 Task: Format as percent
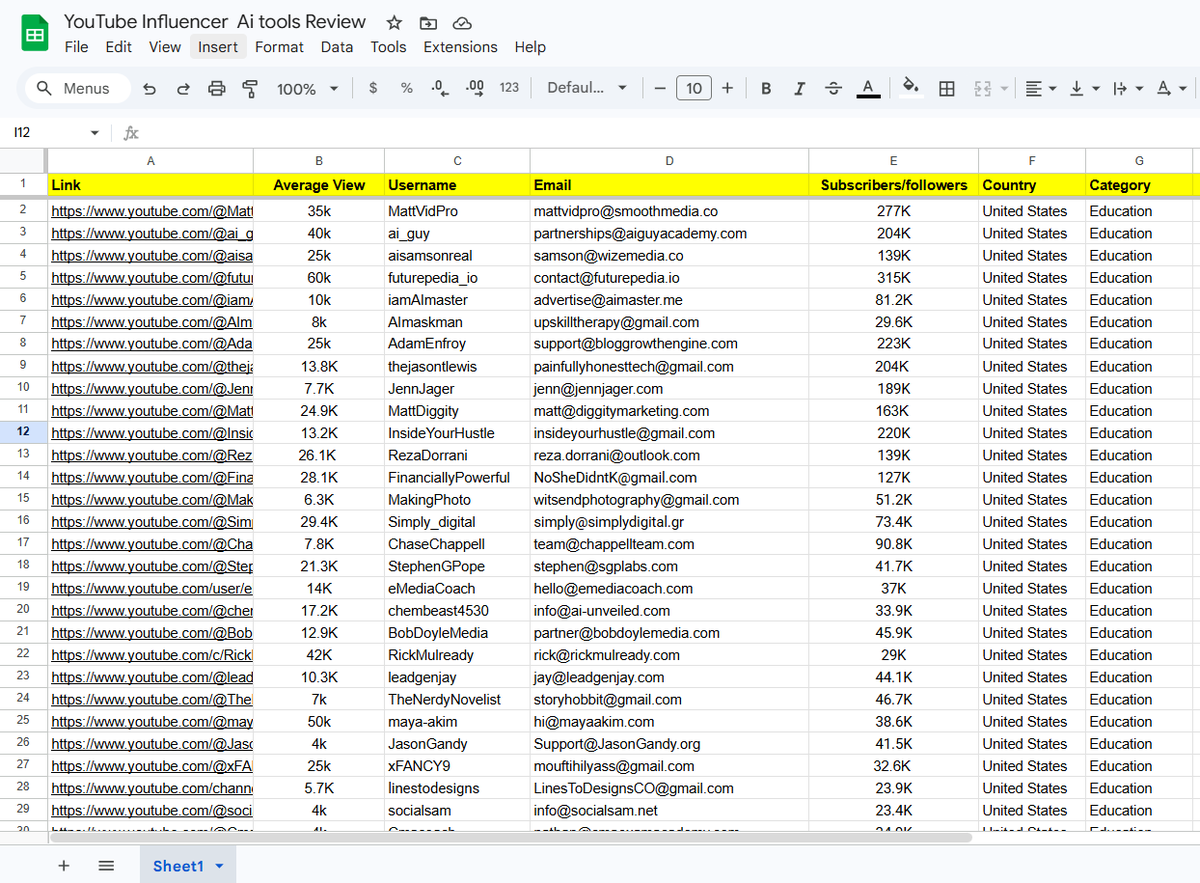click(406, 88)
